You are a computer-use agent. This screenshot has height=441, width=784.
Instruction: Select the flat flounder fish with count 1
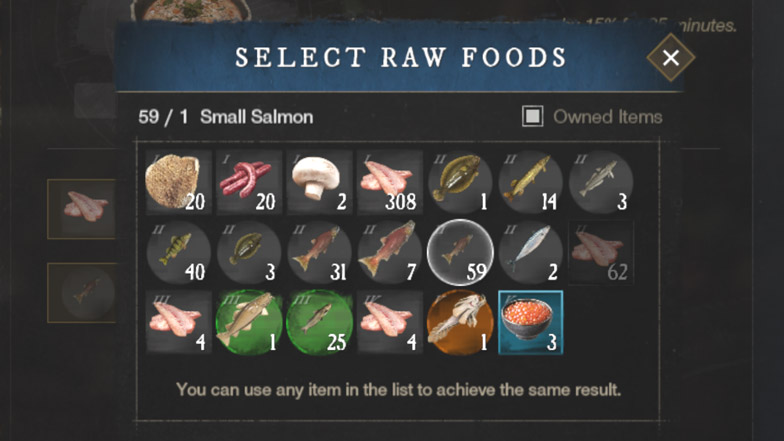click(460, 182)
